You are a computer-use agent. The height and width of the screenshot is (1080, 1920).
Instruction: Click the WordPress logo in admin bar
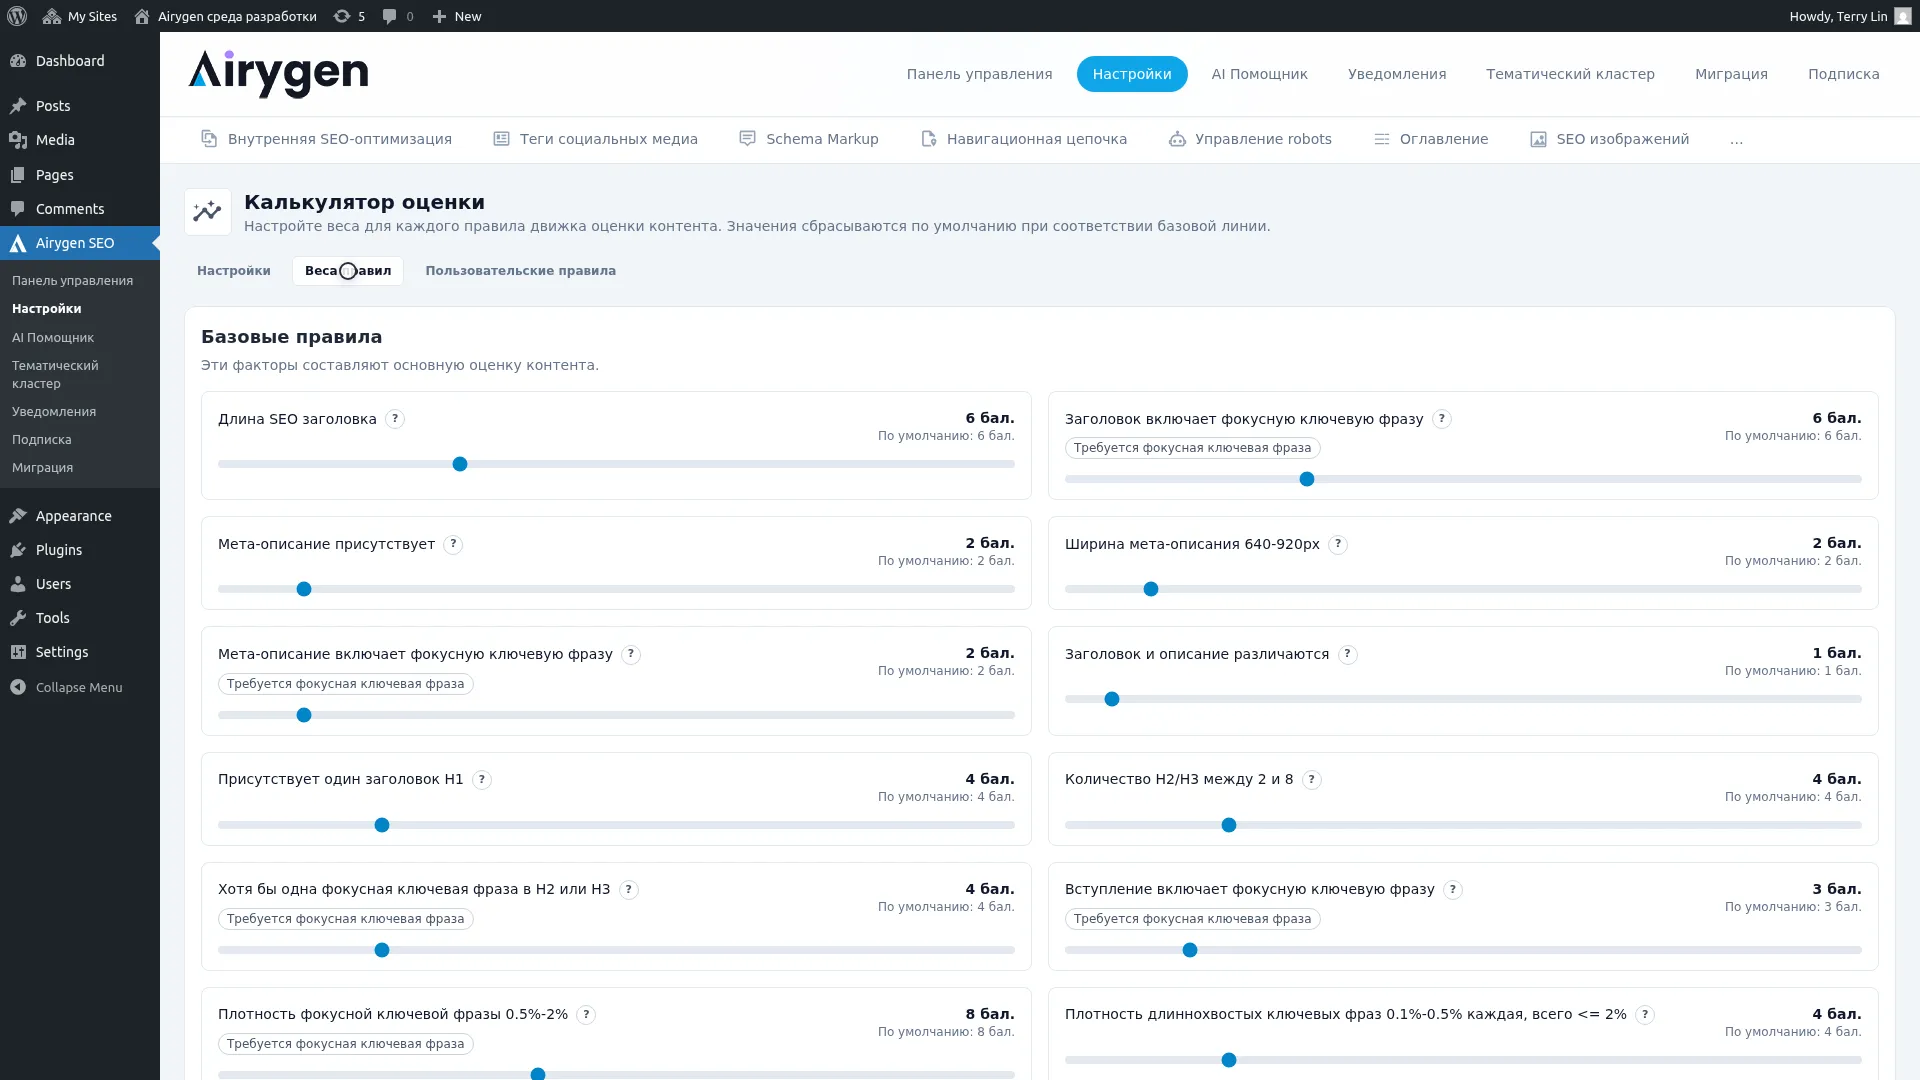17,16
